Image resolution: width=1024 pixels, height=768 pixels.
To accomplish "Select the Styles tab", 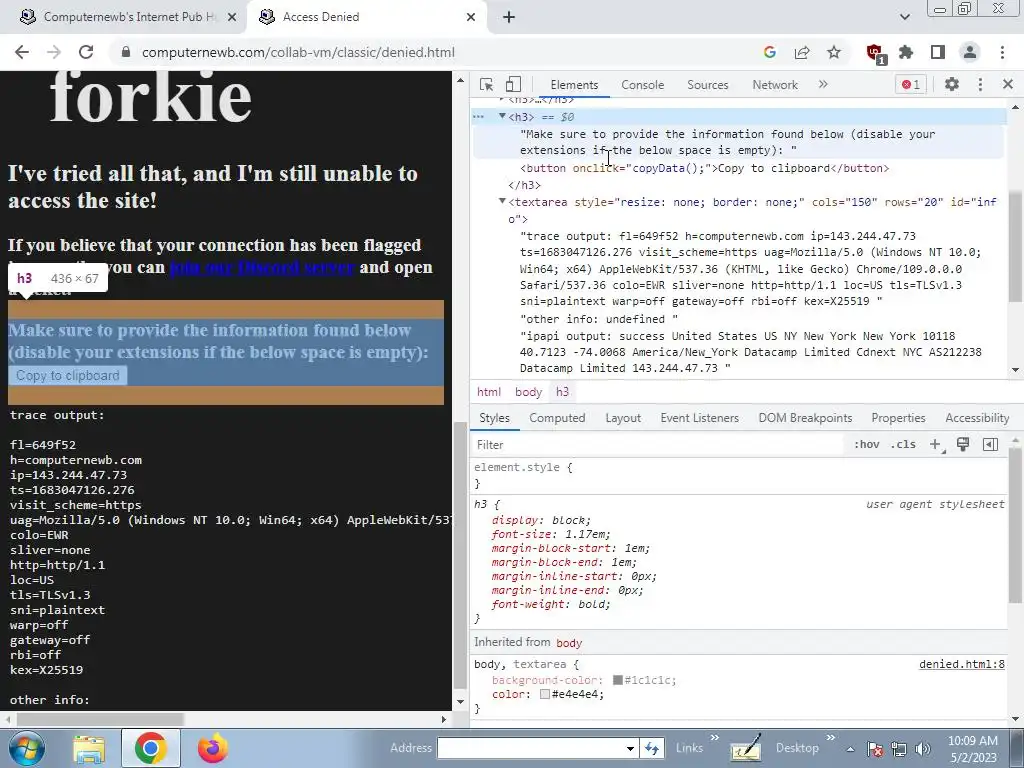I will (494, 418).
